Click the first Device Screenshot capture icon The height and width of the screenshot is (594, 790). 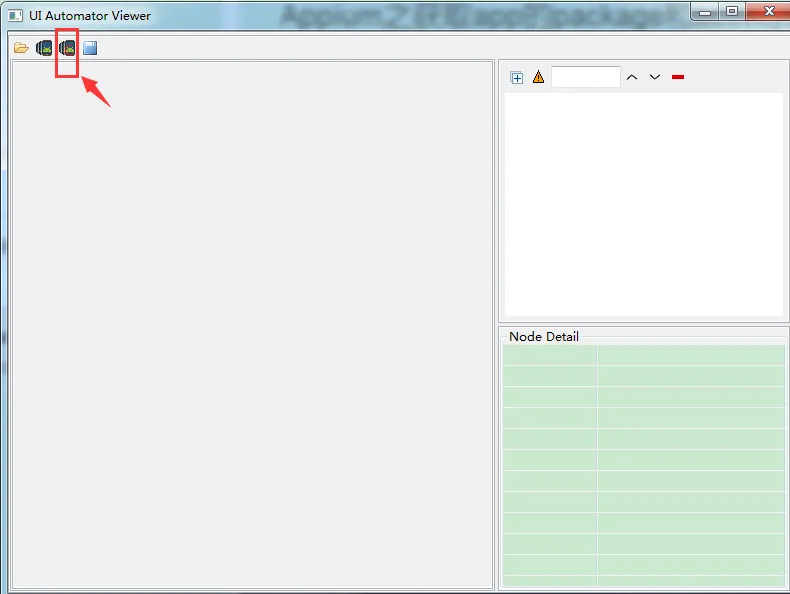pos(44,48)
